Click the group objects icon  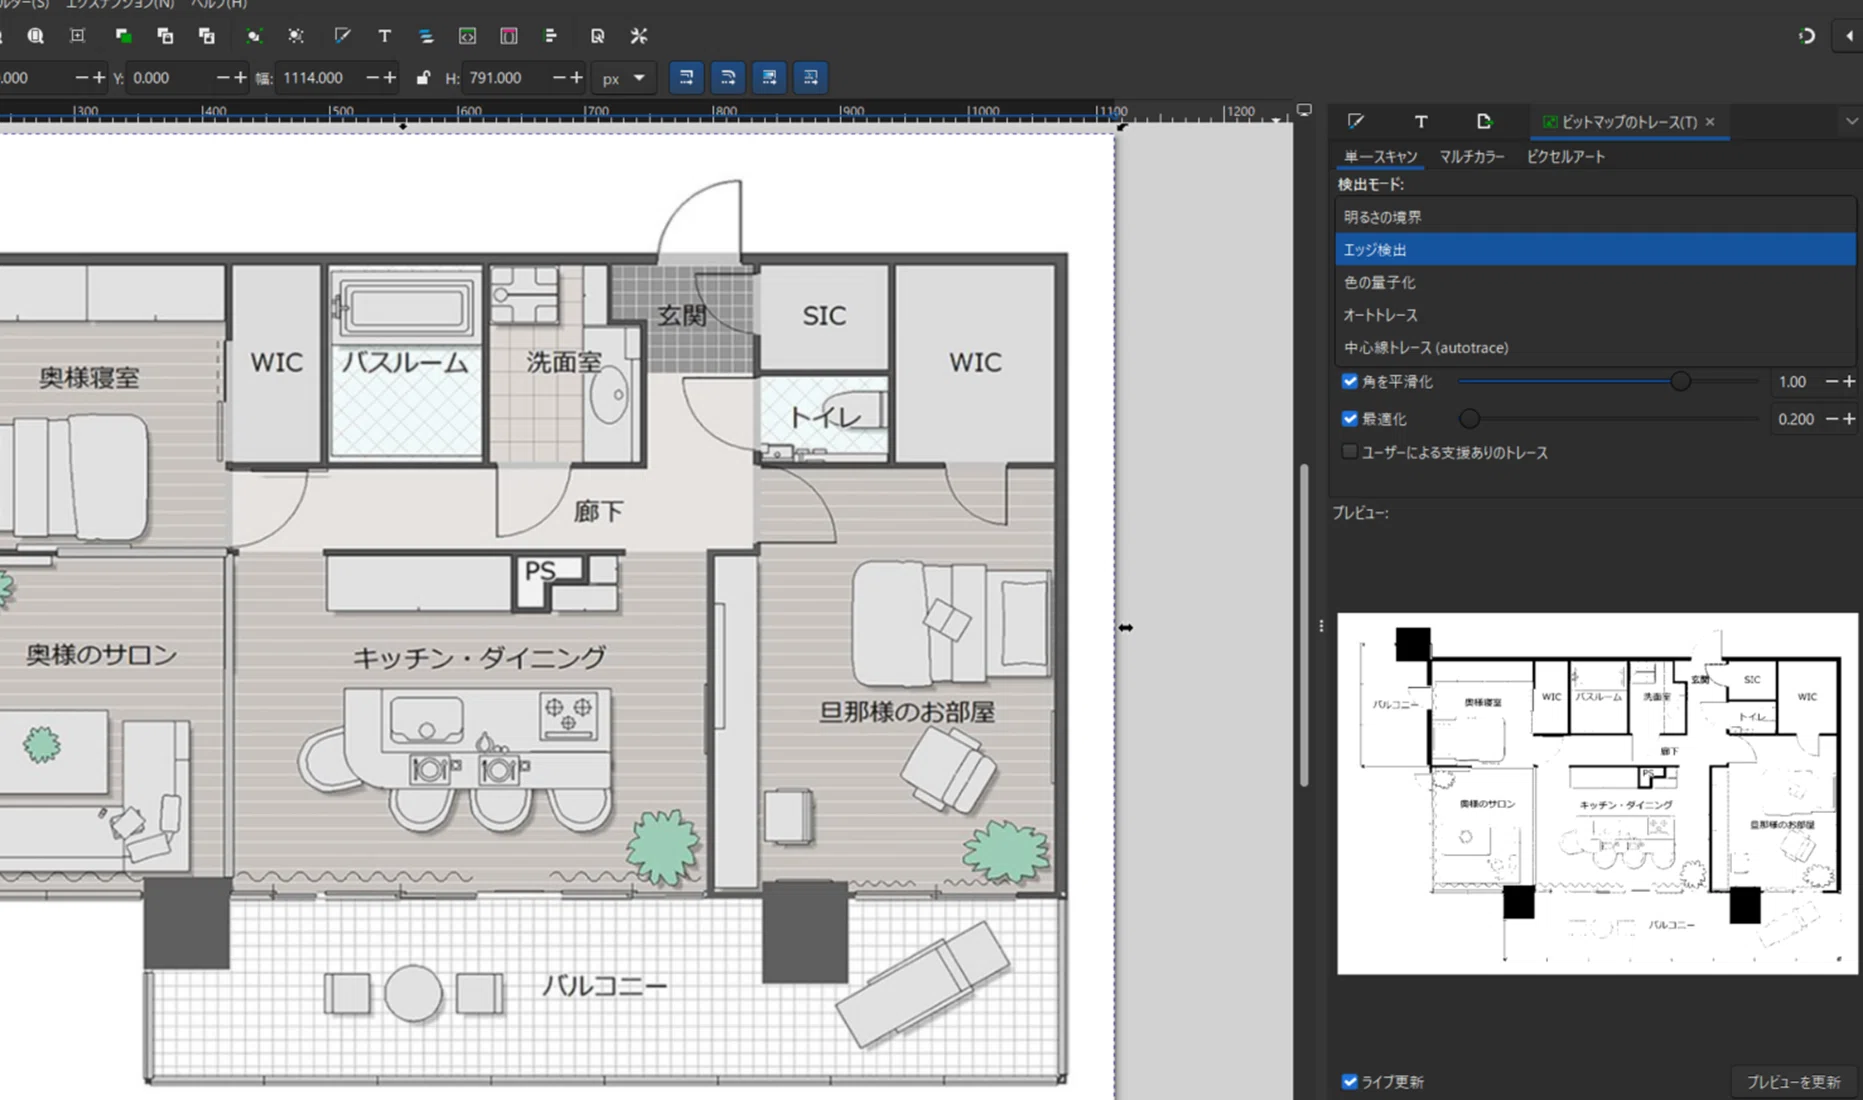(x=253, y=36)
